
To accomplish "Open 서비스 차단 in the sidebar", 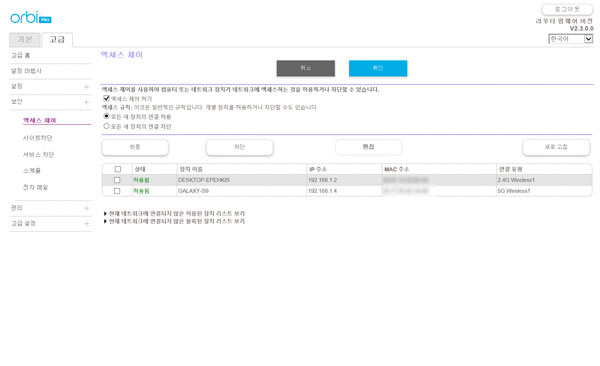I will tap(38, 155).
